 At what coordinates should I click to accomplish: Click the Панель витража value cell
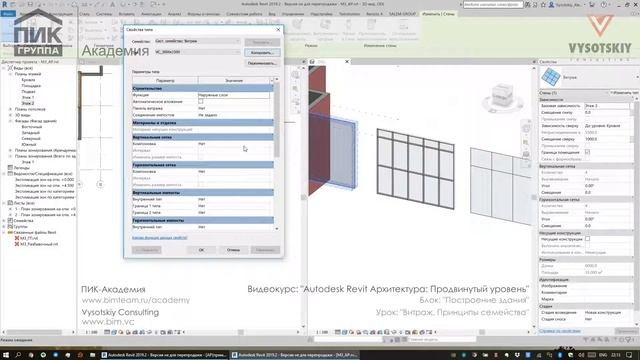(x=233, y=108)
